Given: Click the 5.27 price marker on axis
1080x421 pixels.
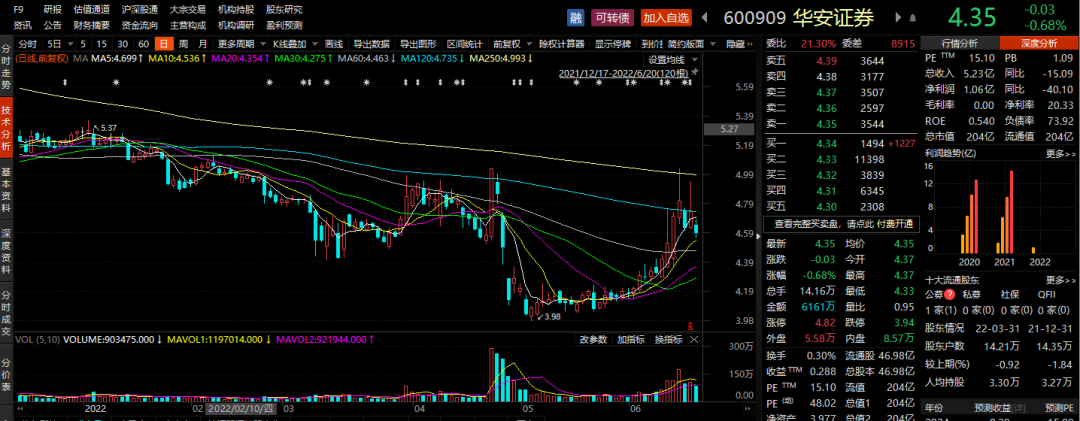Looking at the screenshot, I should click(728, 129).
